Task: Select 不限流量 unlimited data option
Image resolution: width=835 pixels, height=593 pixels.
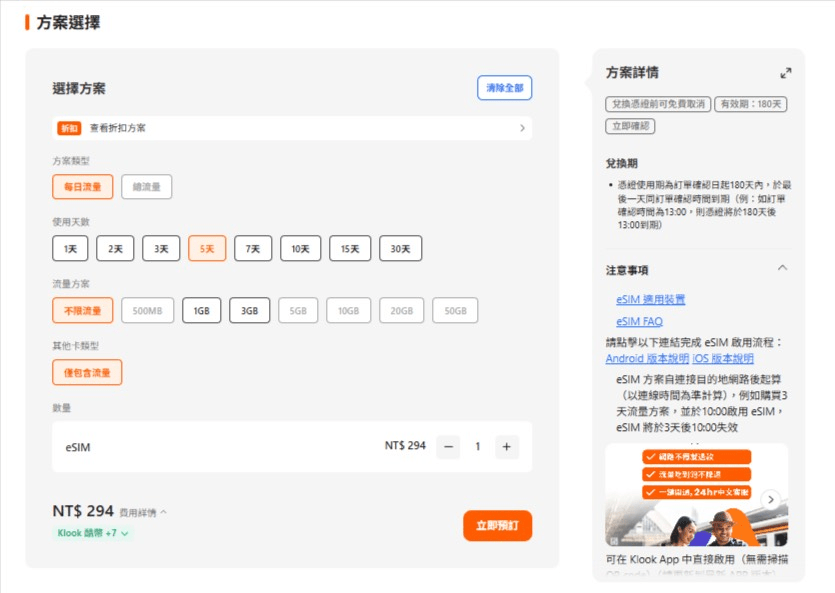Action: 83,310
